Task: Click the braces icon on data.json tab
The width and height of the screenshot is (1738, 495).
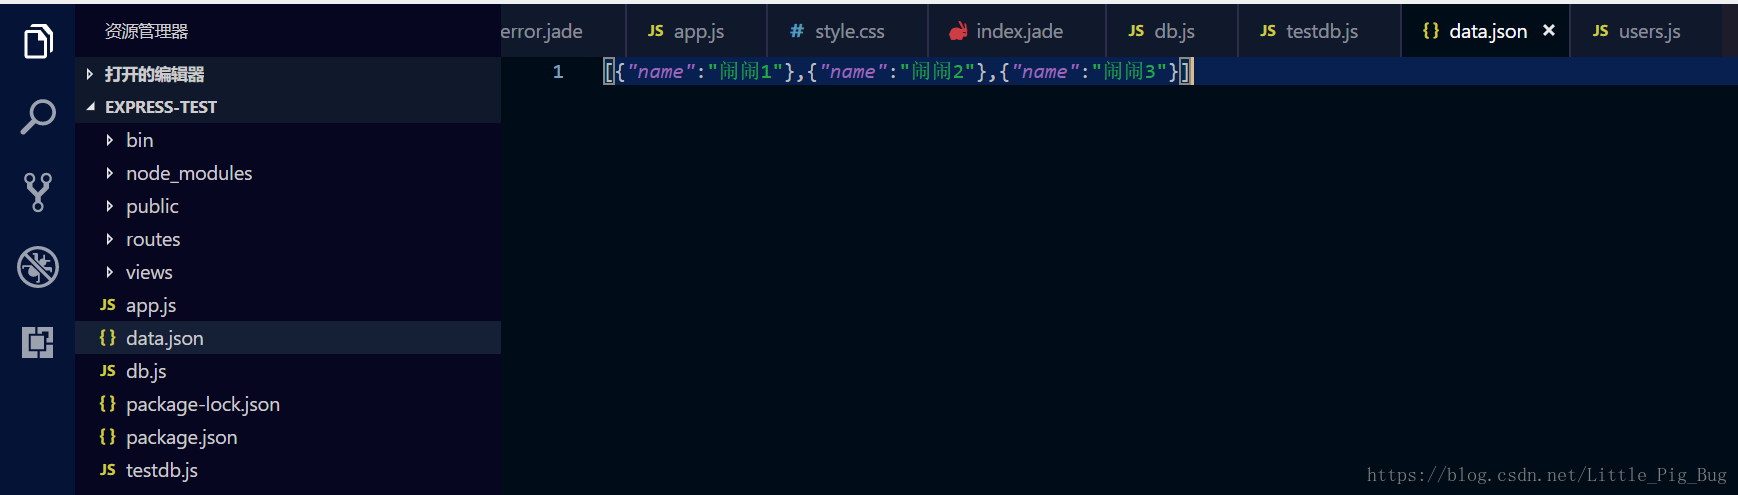Action: point(1431,31)
